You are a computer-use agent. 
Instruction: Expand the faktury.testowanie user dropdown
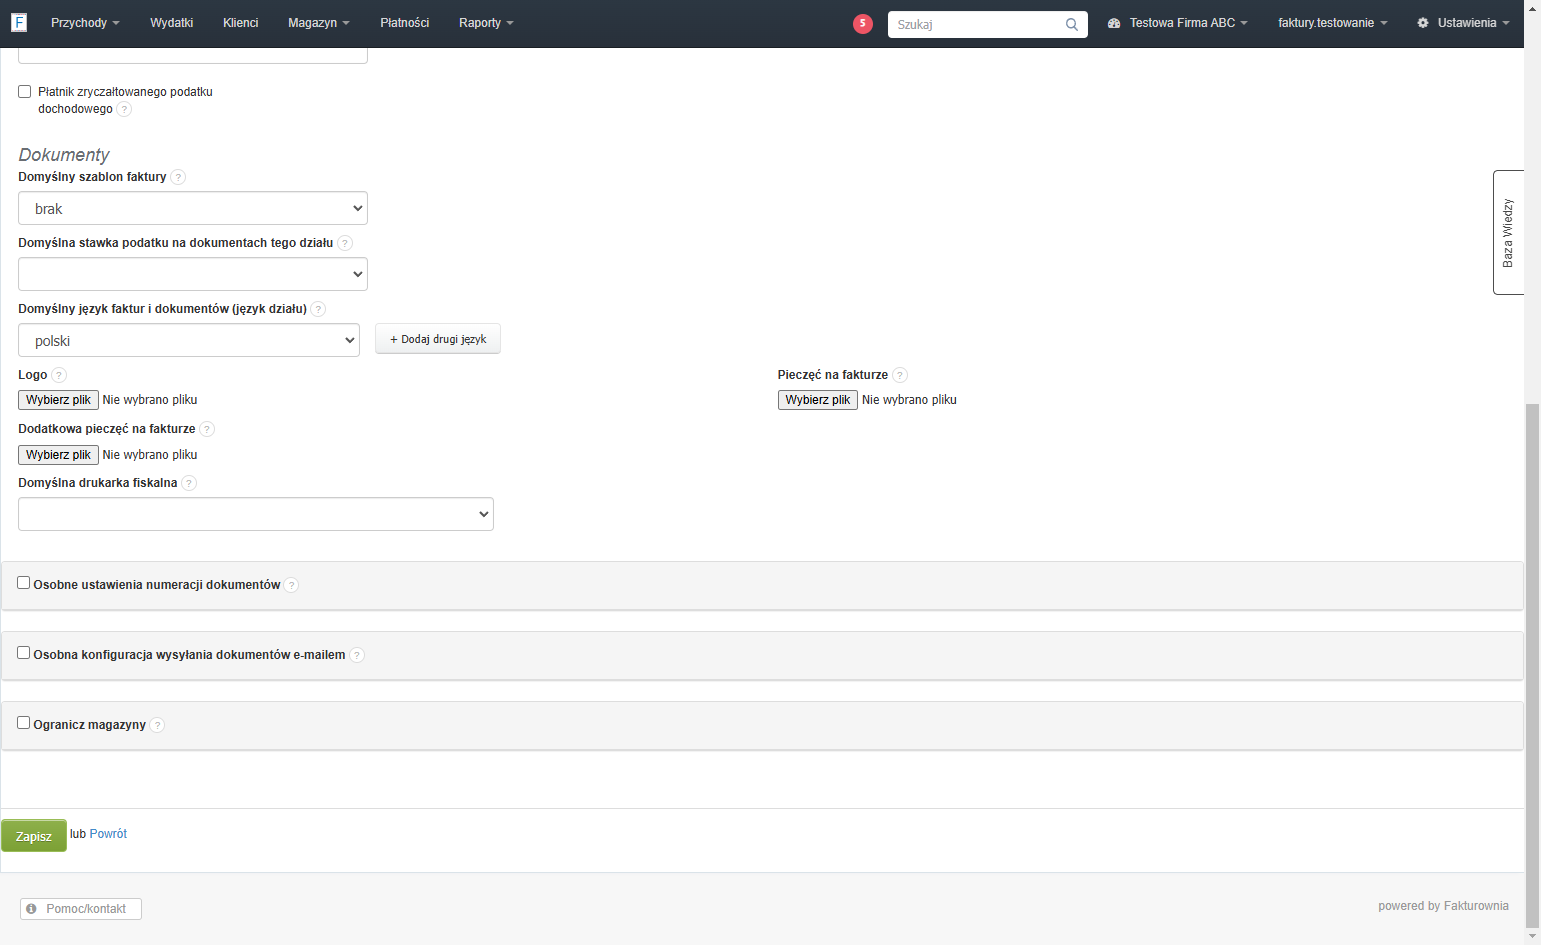[x=1332, y=23]
